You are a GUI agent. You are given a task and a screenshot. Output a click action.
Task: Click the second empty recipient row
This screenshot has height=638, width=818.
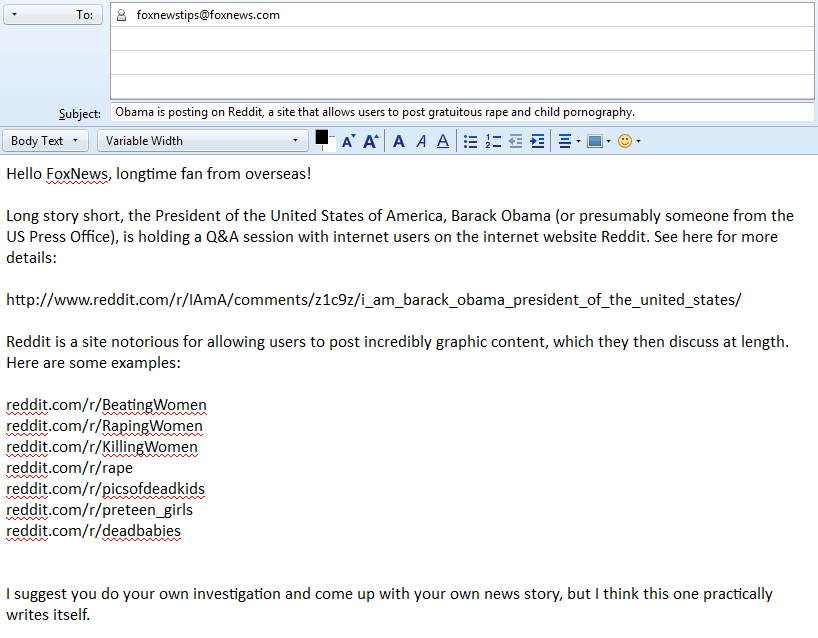pos(462,39)
